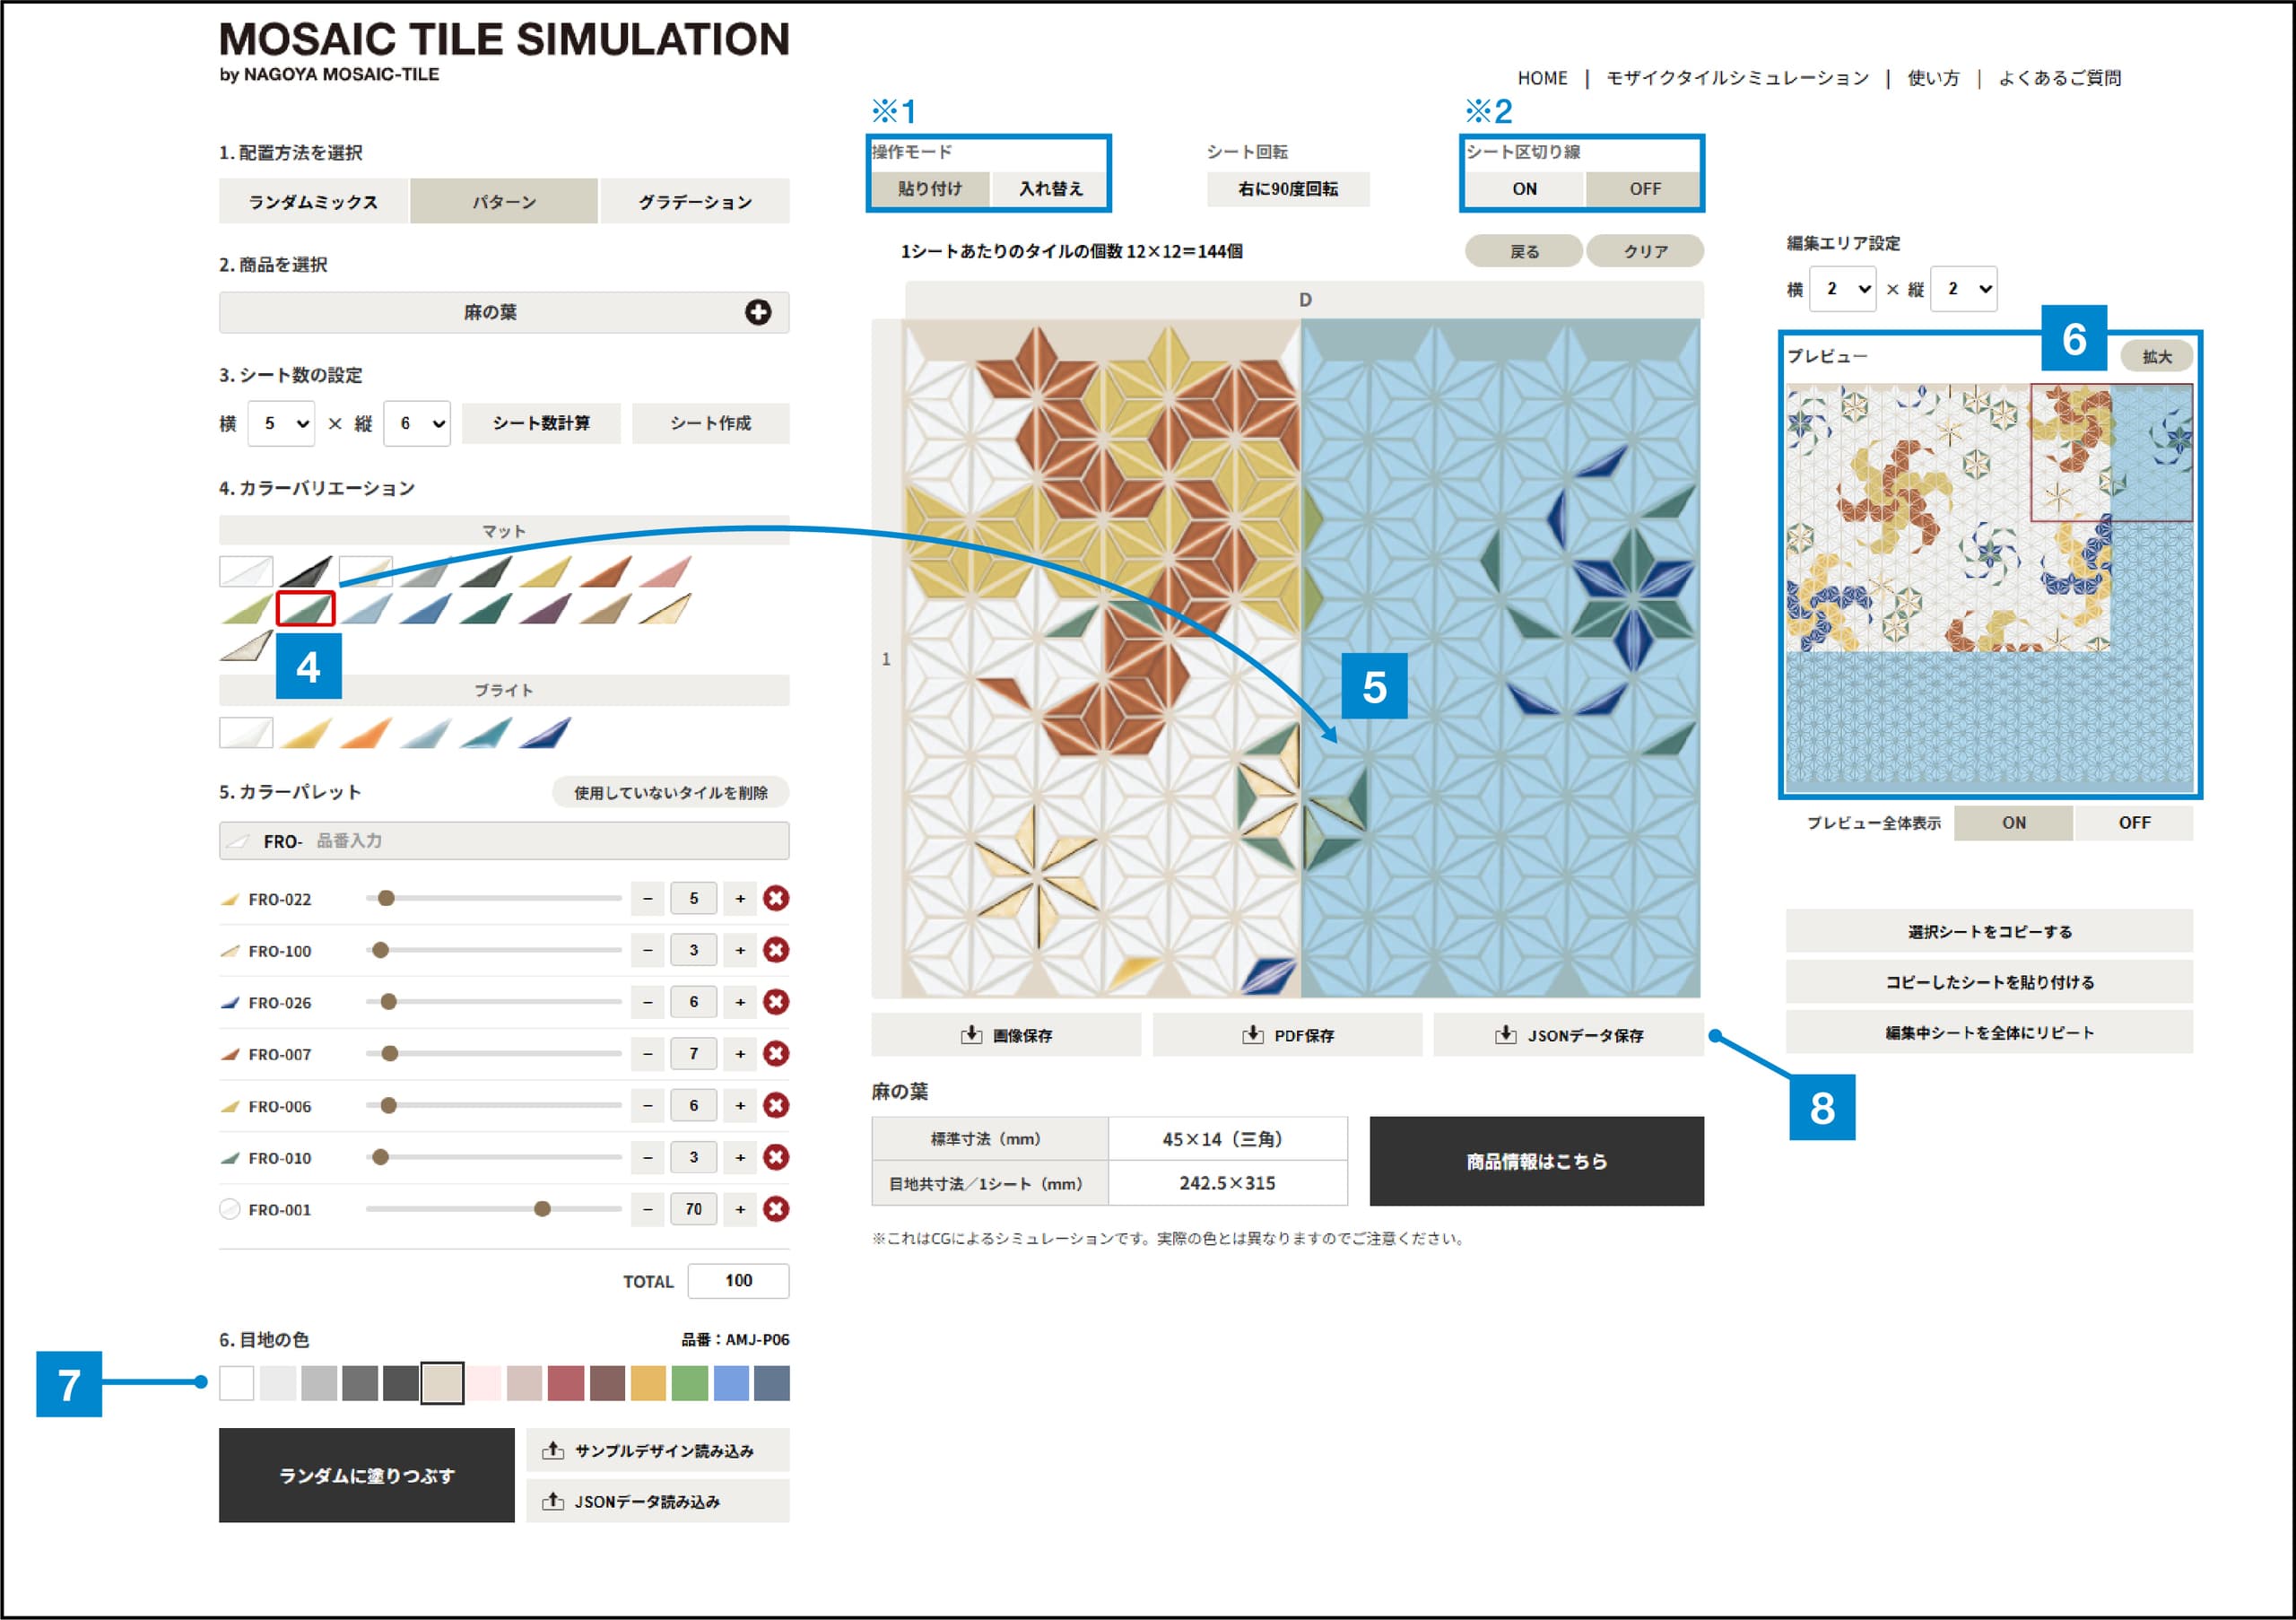Select the yellow grout color swatch
Image resolution: width=2296 pixels, height=1620 pixels.
[648, 1383]
